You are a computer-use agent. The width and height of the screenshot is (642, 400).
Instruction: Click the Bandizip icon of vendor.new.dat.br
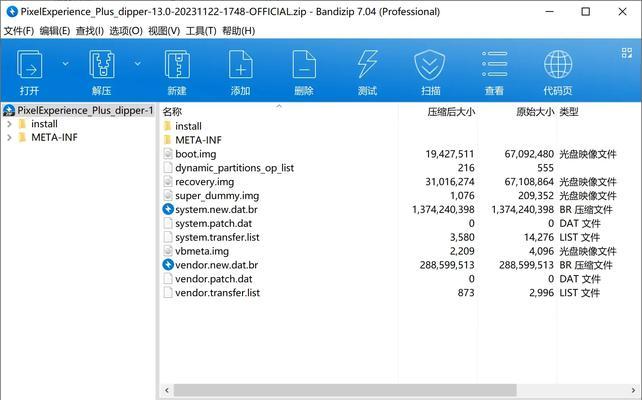pyautogui.click(x=168, y=265)
